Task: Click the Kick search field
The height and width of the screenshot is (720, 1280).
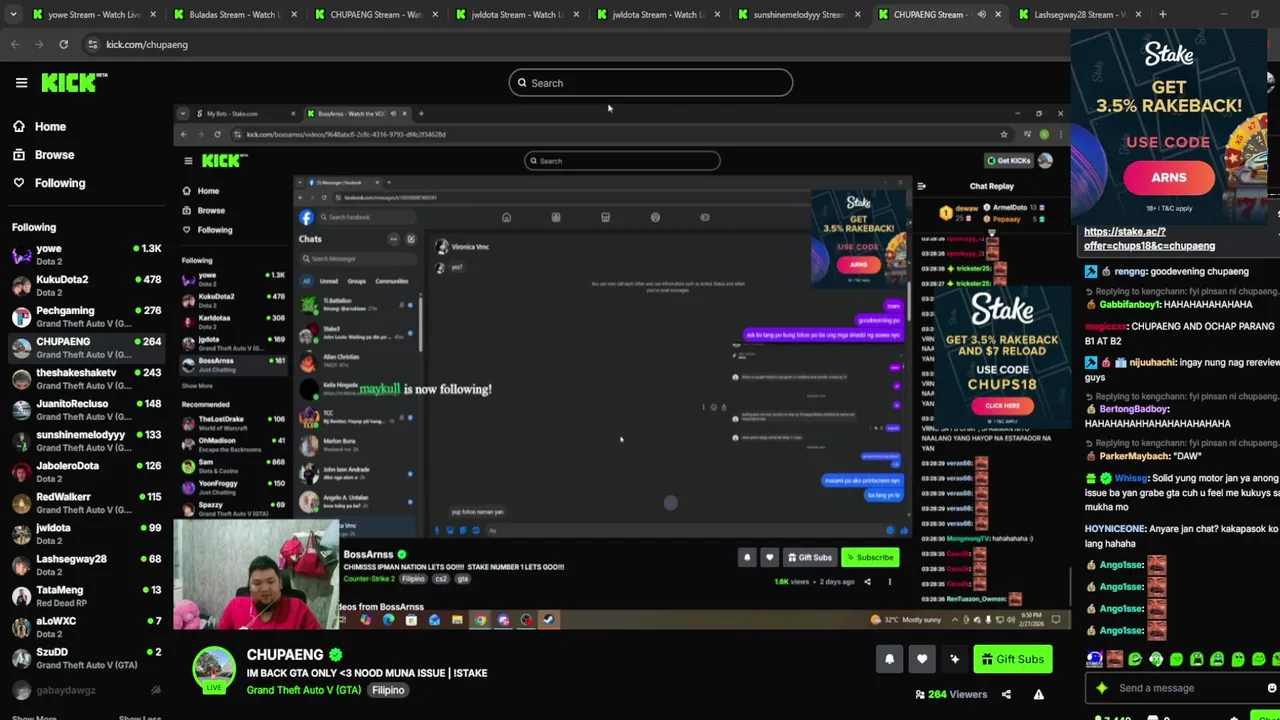Action: click(x=651, y=83)
